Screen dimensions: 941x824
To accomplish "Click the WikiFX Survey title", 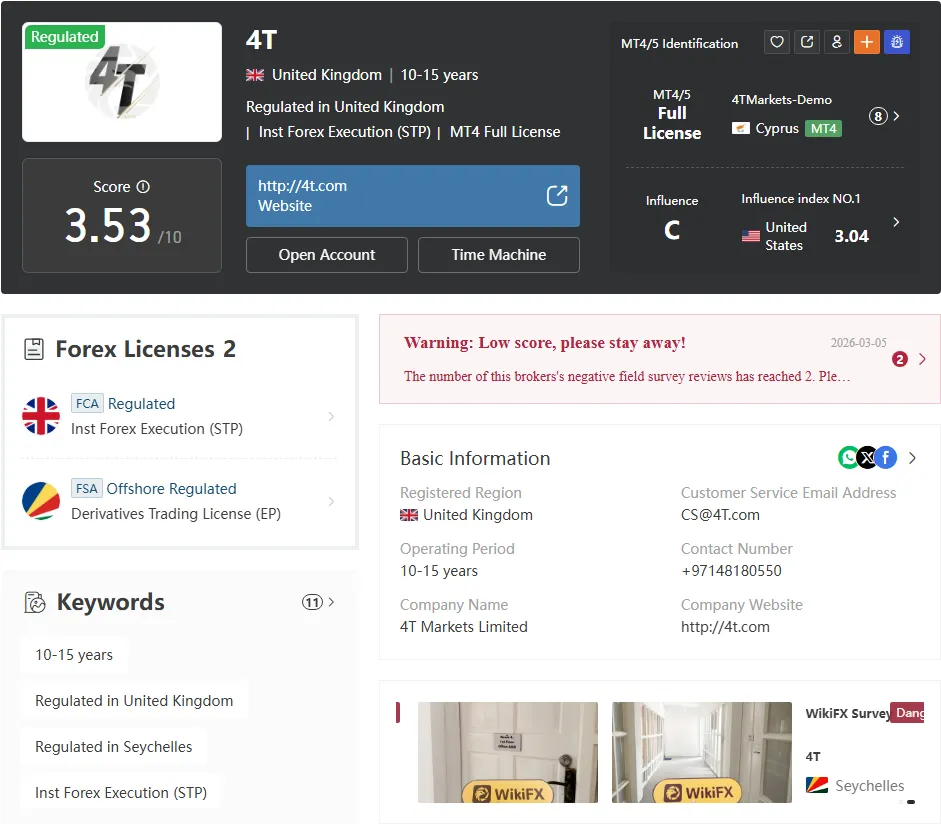I will tap(848, 713).
